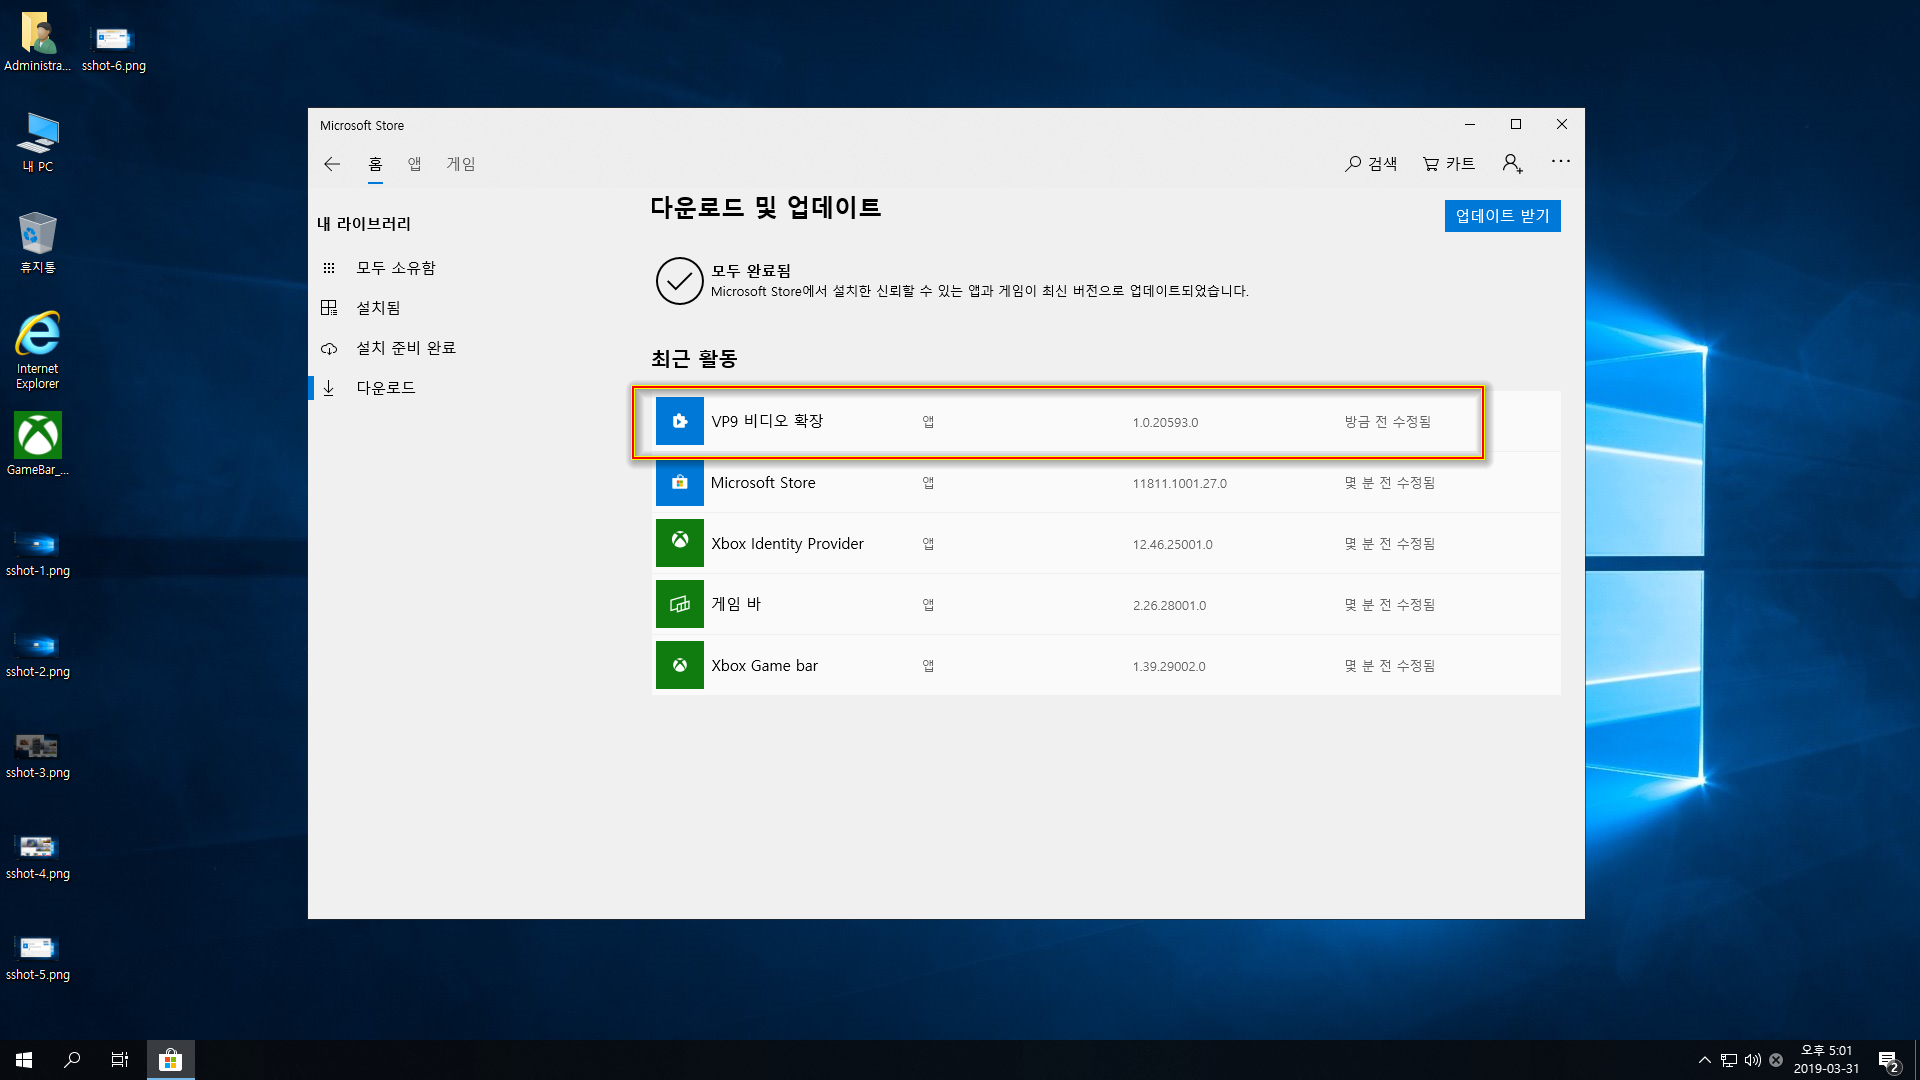Switch to the 앱 tab
The height and width of the screenshot is (1080, 1920).
coord(414,164)
